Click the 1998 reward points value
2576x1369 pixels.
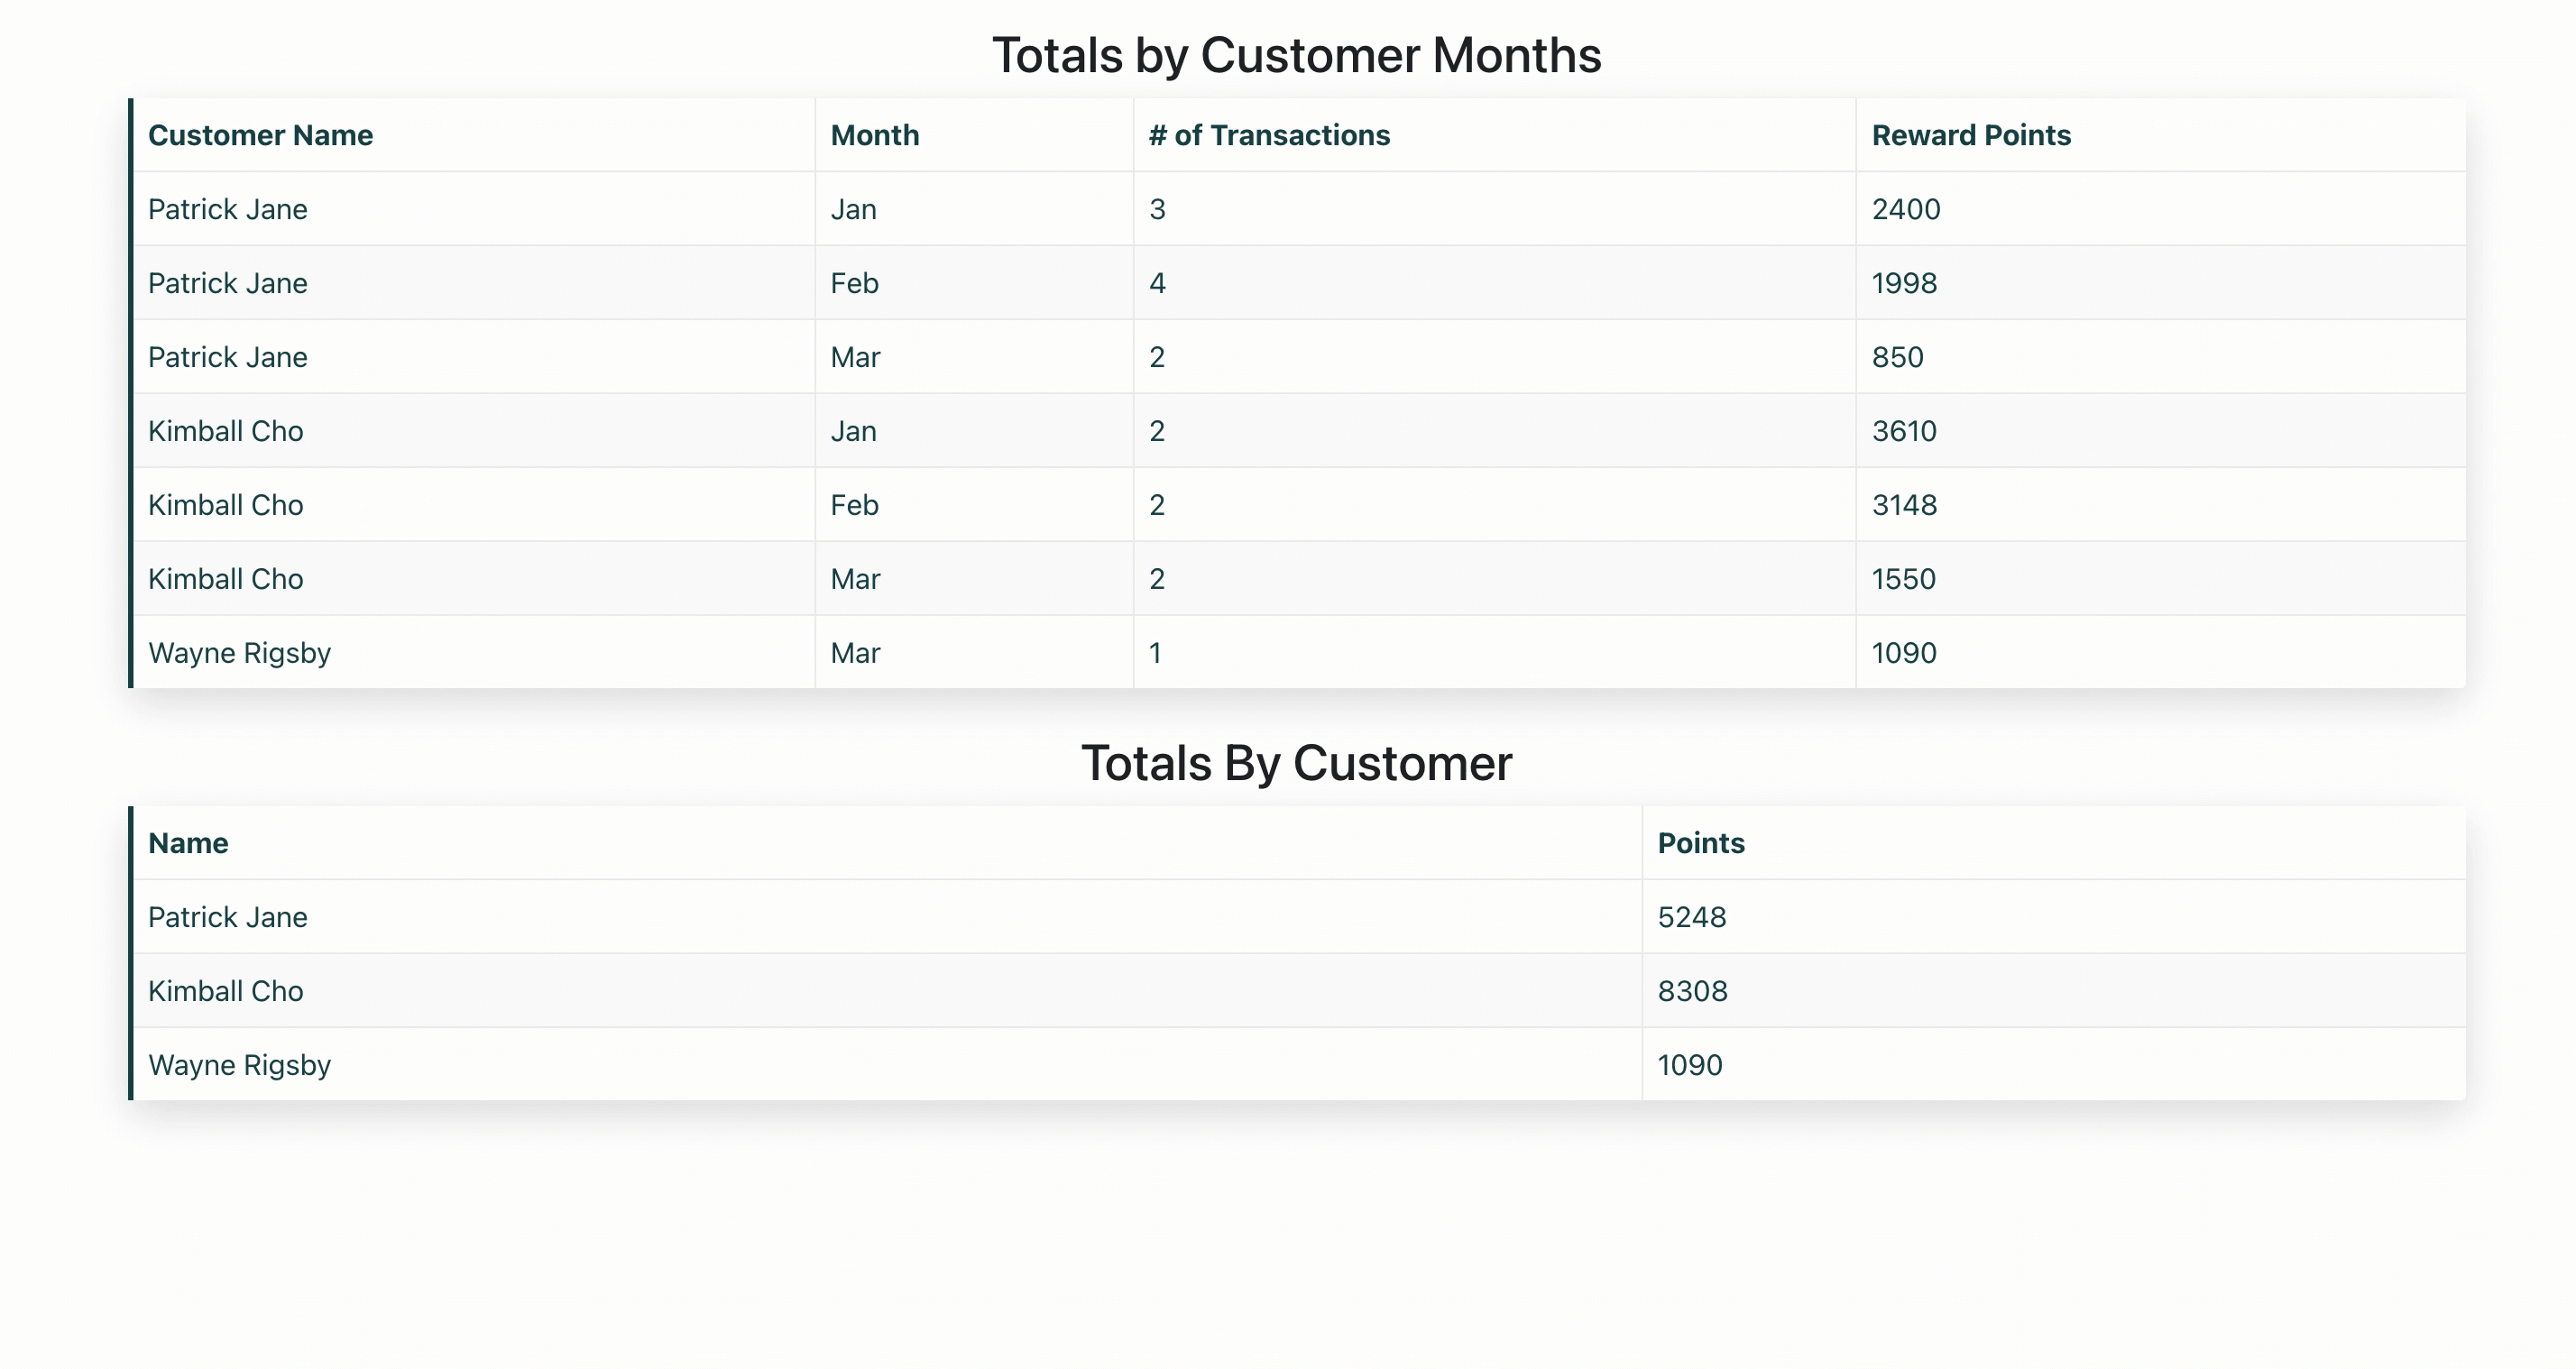tap(1904, 283)
